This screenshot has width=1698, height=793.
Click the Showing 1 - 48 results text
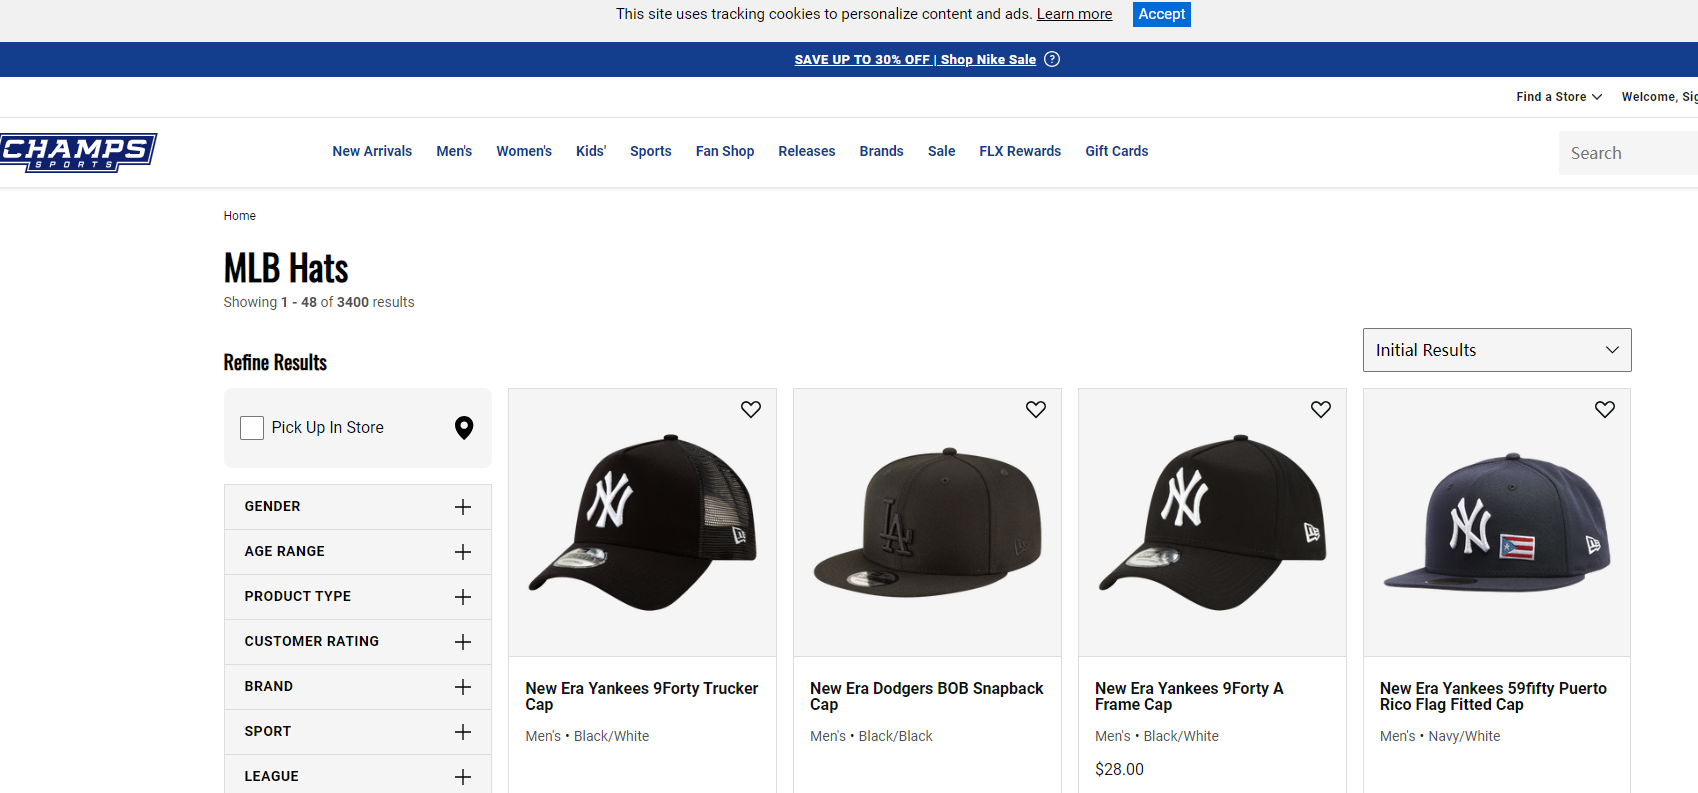tap(319, 302)
